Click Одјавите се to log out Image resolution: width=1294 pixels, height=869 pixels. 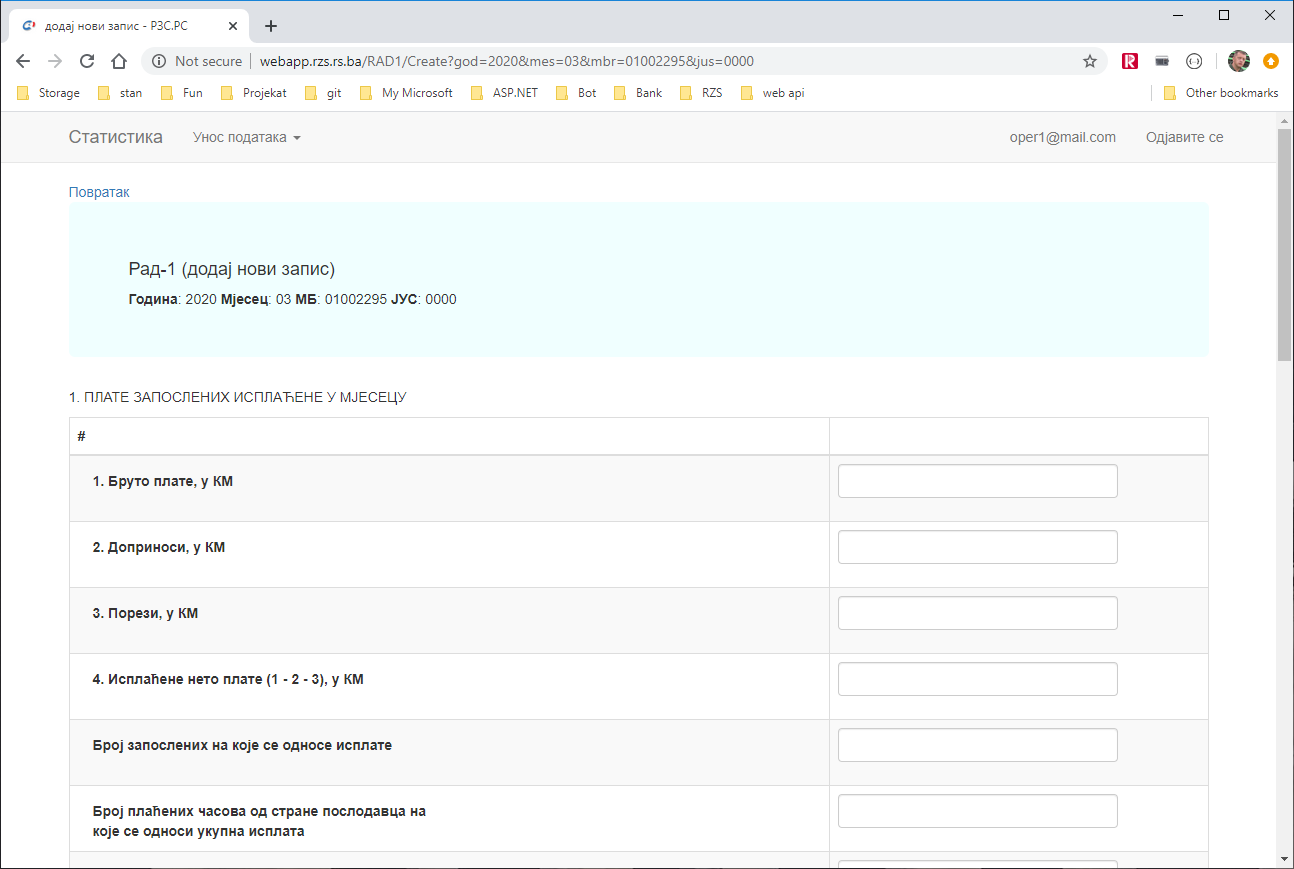(x=1184, y=137)
